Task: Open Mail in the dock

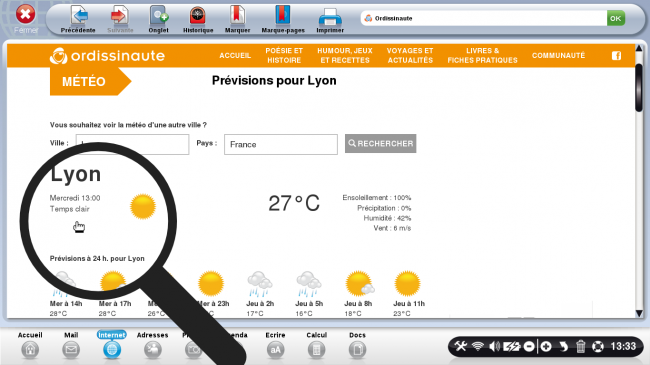Action: tap(71, 345)
